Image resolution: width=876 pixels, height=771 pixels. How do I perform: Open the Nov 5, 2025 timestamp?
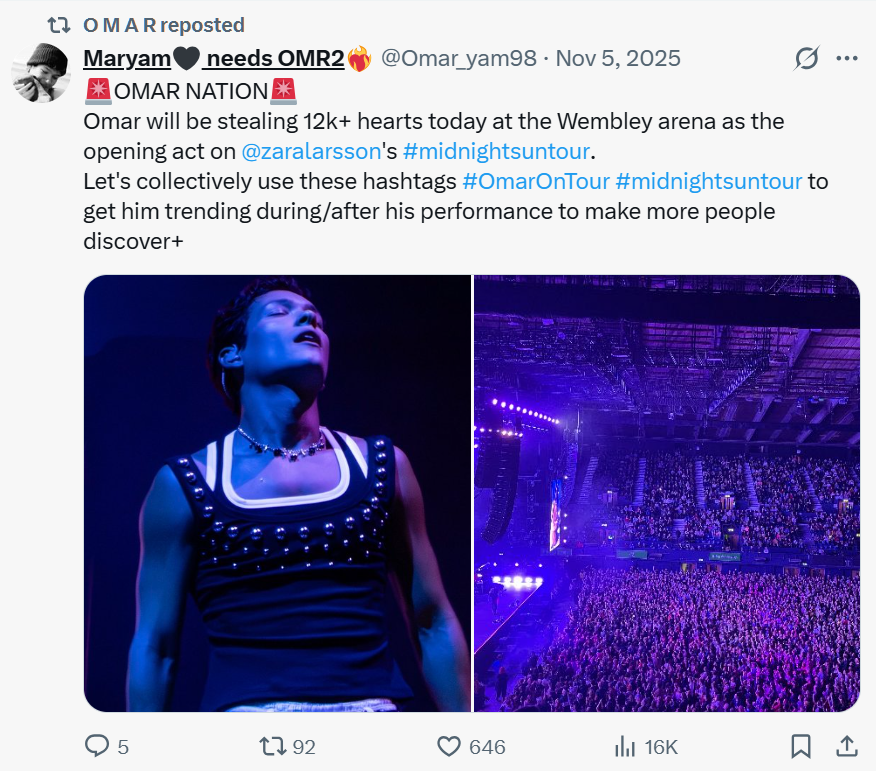[618, 59]
